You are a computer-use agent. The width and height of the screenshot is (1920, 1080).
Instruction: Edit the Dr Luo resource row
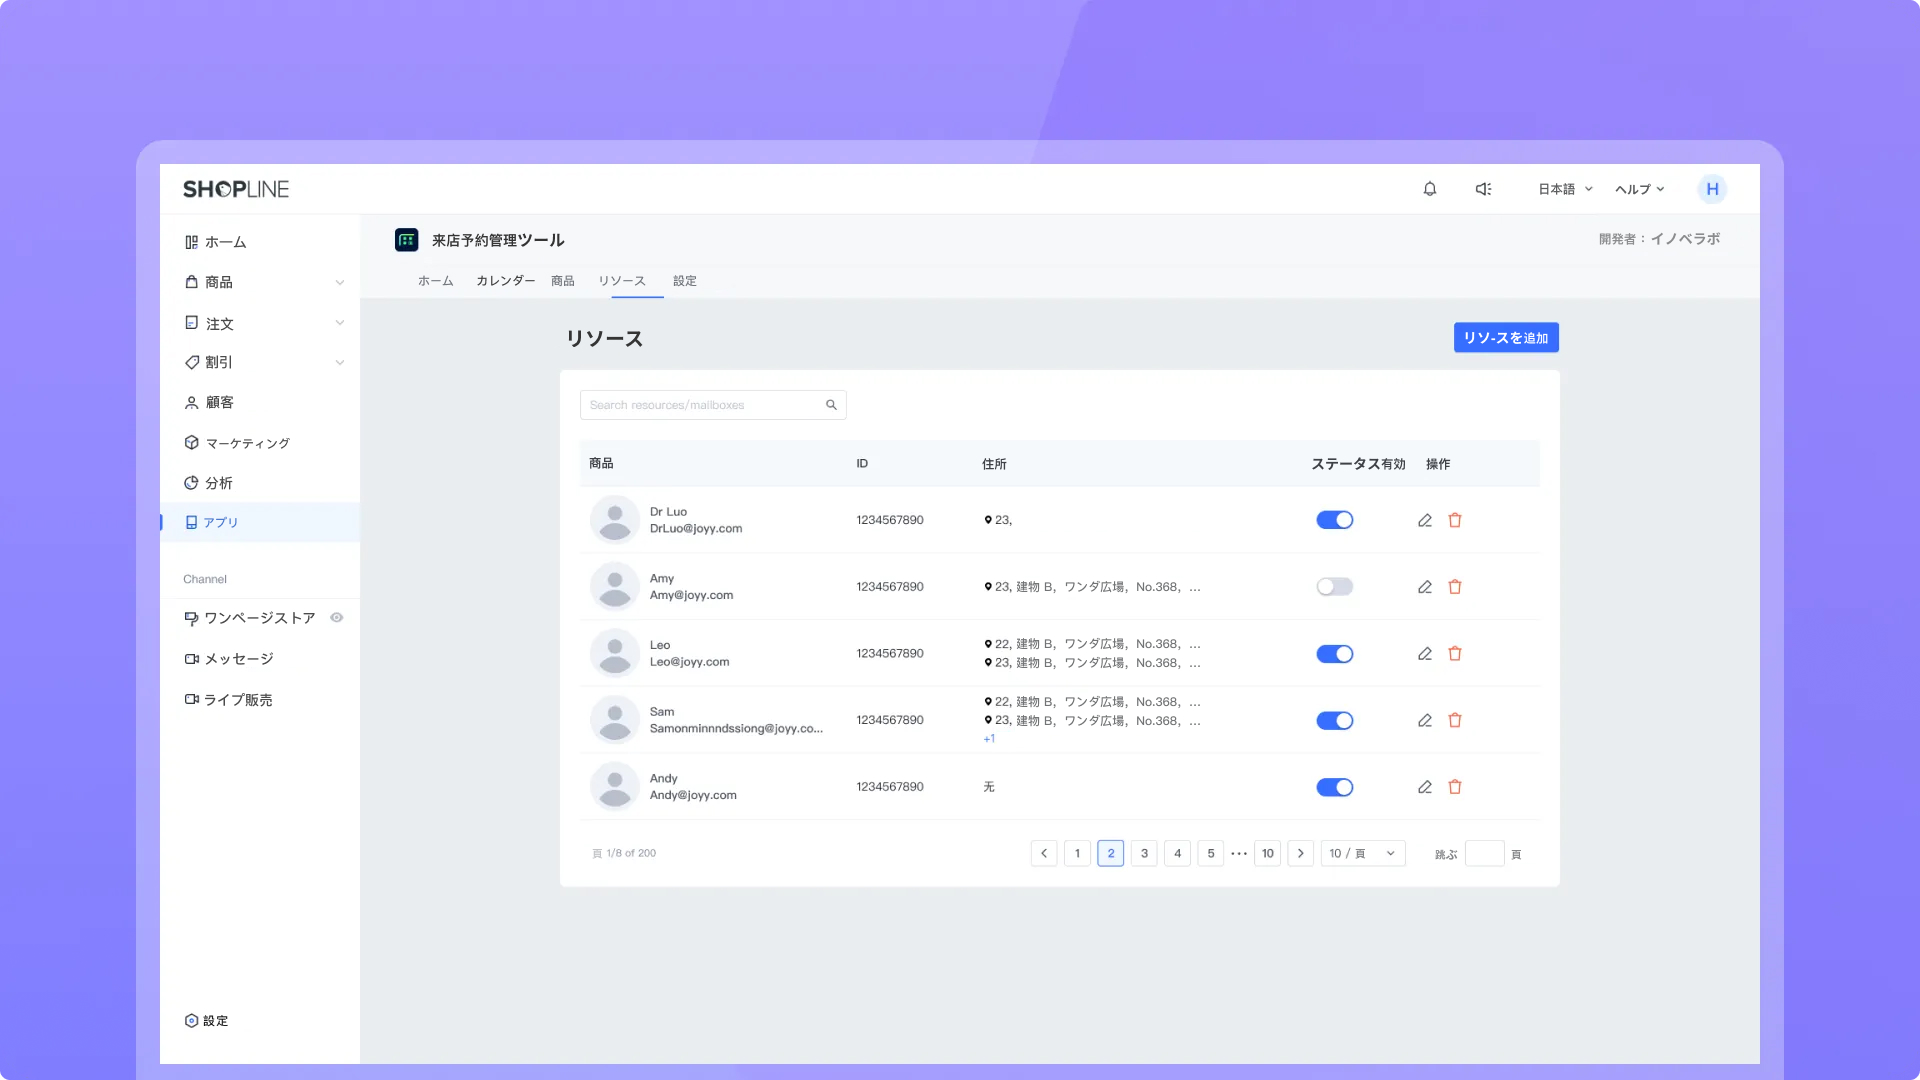[x=1425, y=520]
